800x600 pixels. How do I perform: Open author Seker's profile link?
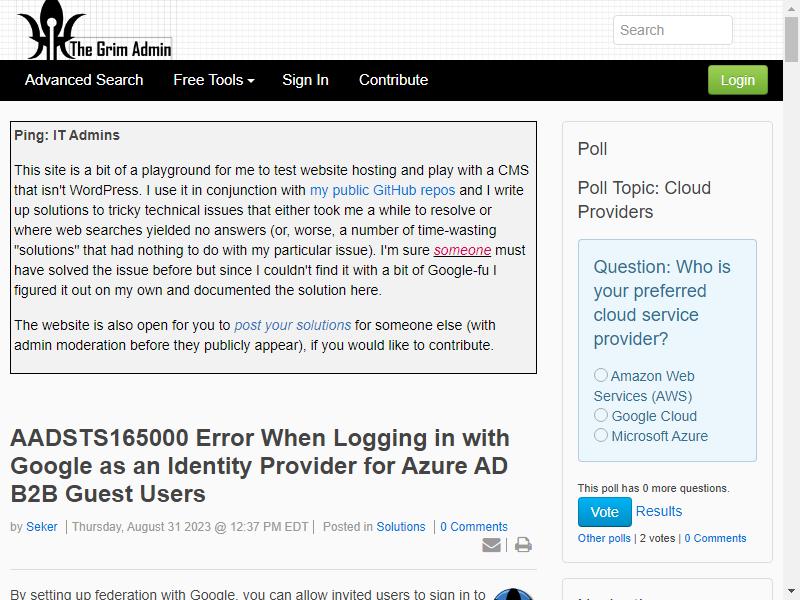[42, 527]
